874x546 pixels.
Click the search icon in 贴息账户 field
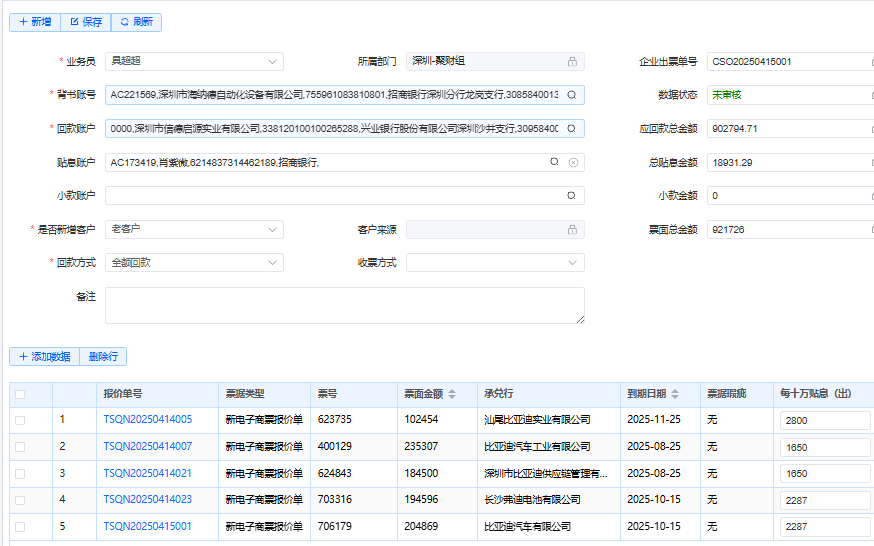click(554, 162)
